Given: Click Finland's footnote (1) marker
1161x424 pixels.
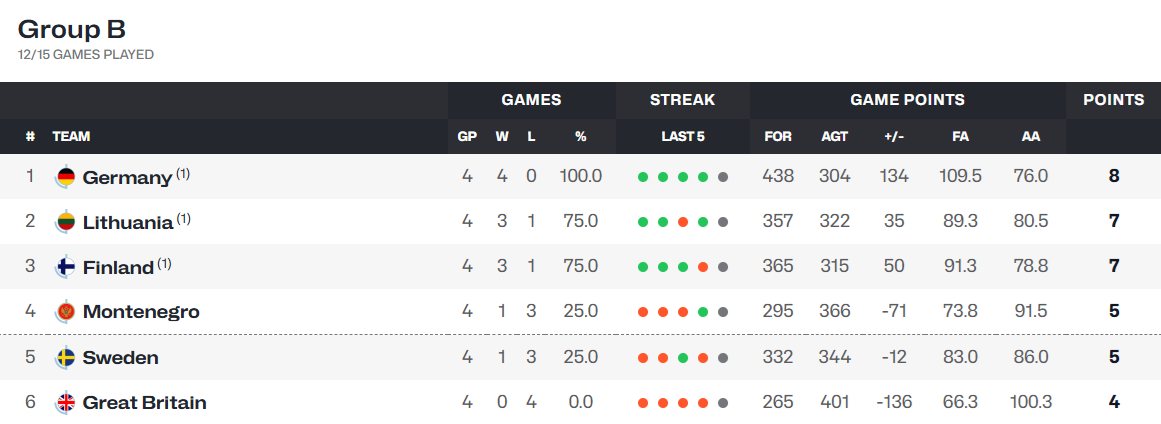Looking at the screenshot, I should [164, 263].
